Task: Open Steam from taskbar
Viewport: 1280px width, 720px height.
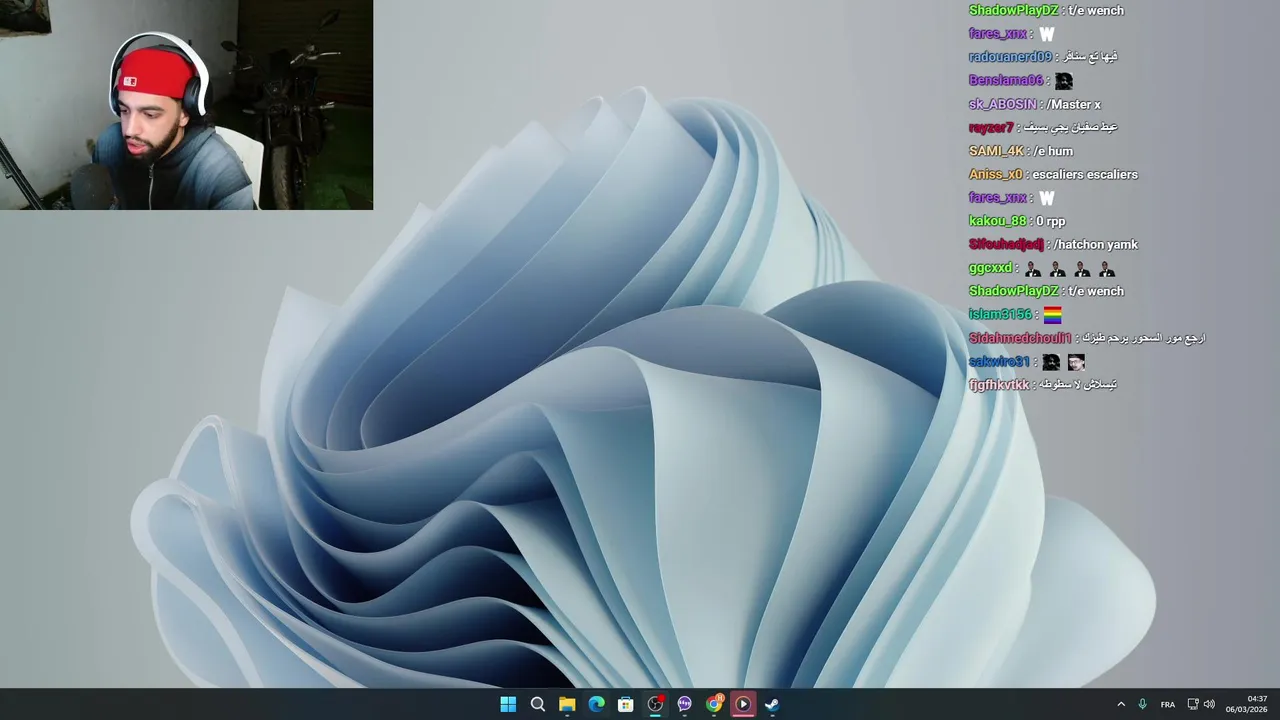Action: 772,704
